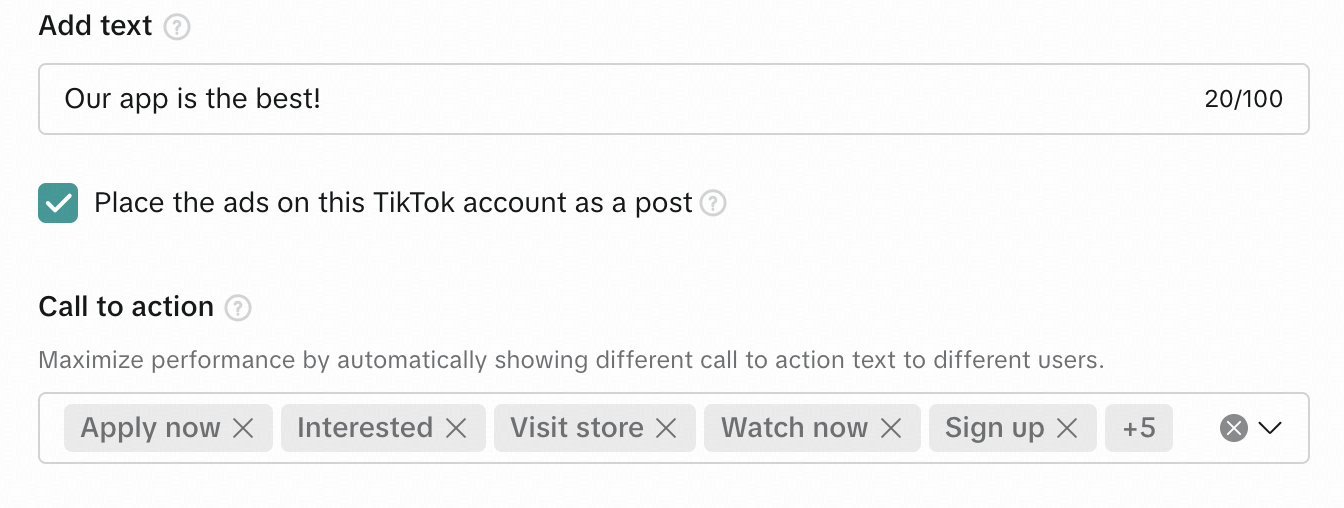Uncheck the TikTok account post checkbox
This screenshot has height=508, width=1344.
(58, 204)
